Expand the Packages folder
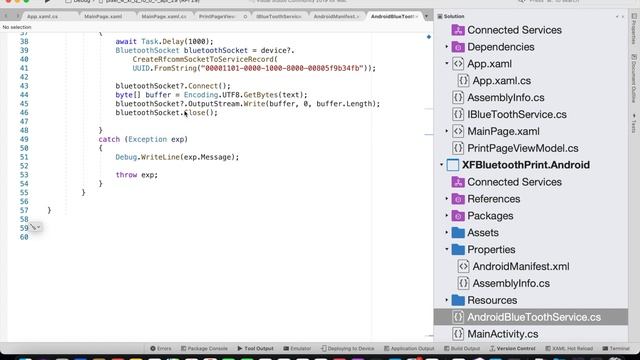This screenshot has height=360, width=640. pyautogui.click(x=447, y=216)
